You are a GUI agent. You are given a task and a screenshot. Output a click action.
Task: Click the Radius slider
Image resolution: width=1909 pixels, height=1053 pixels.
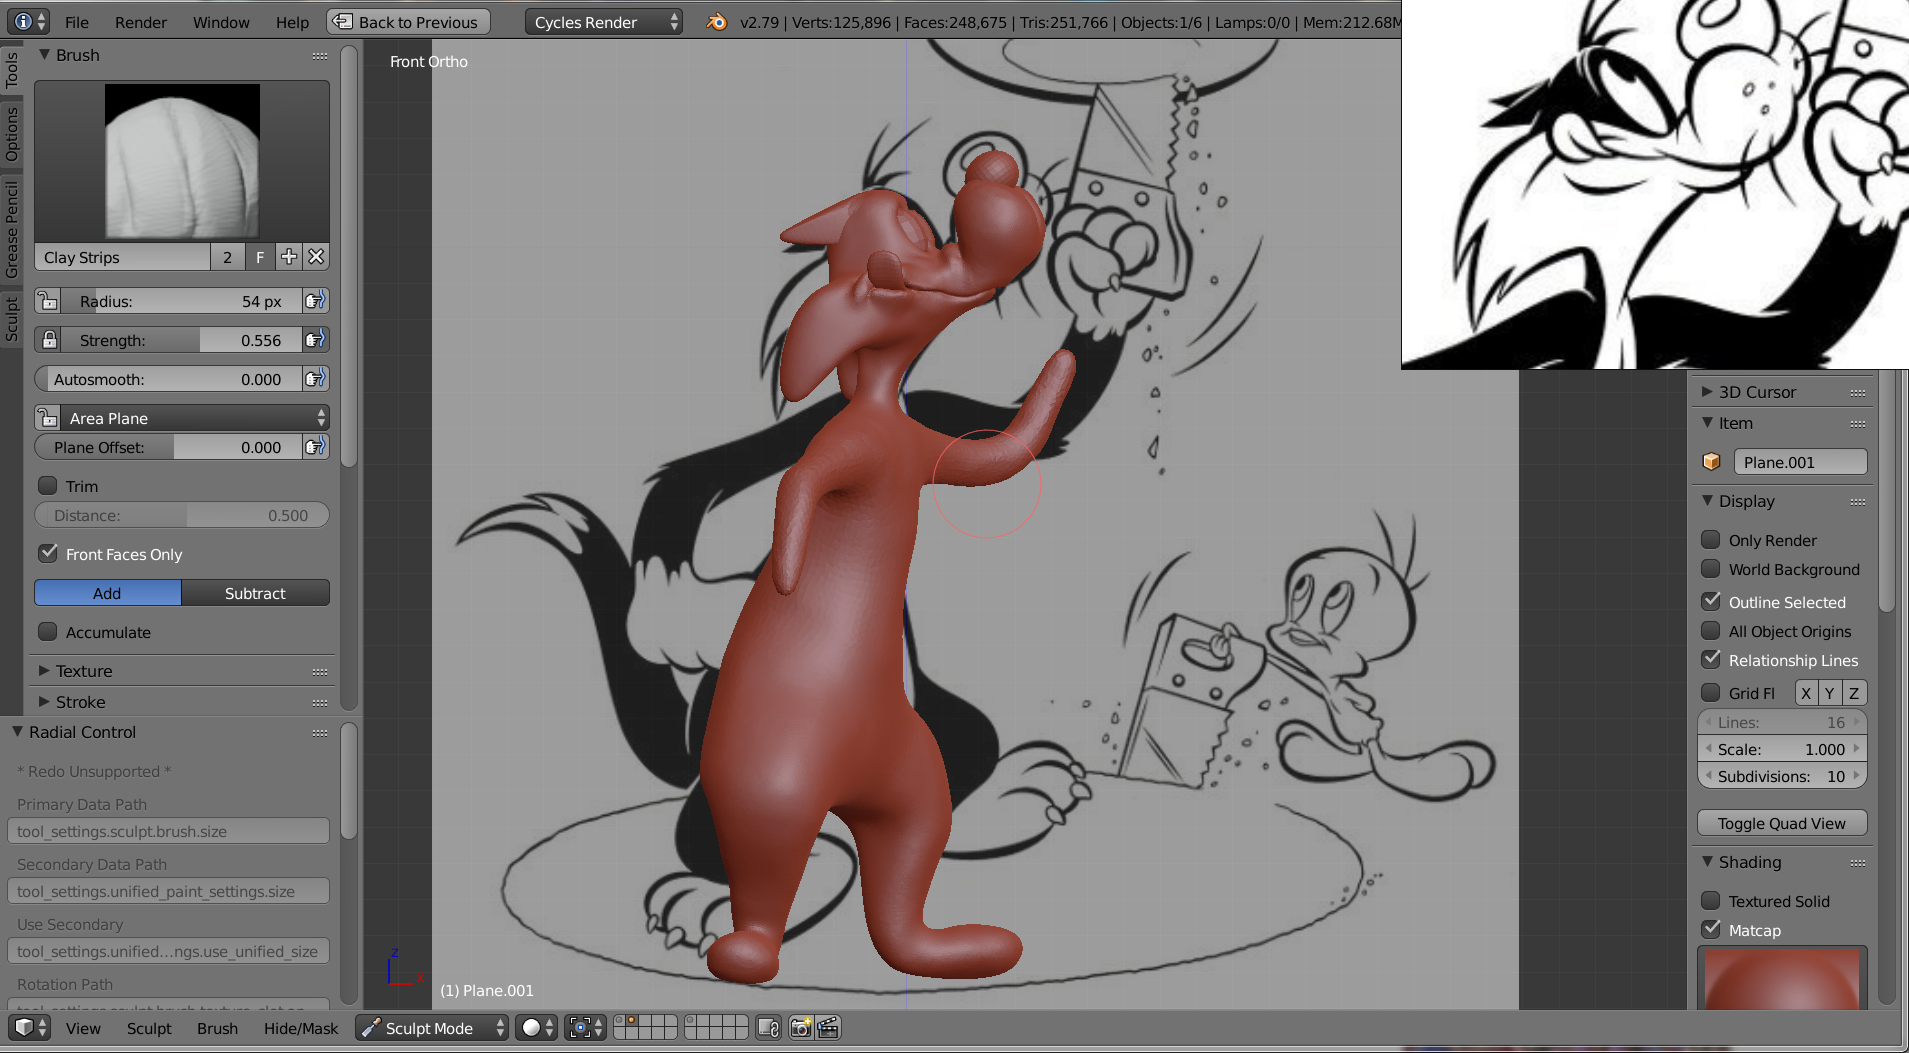pyautogui.click(x=181, y=301)
